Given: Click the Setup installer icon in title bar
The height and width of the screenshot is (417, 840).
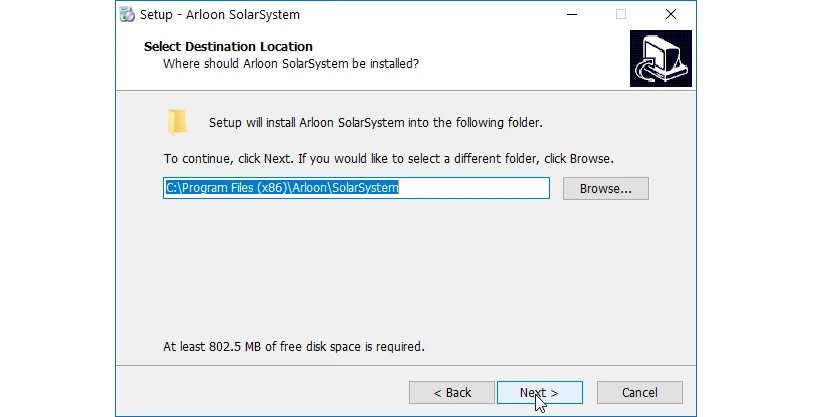Looking at the screenshot, I should [x=127, y=15].
